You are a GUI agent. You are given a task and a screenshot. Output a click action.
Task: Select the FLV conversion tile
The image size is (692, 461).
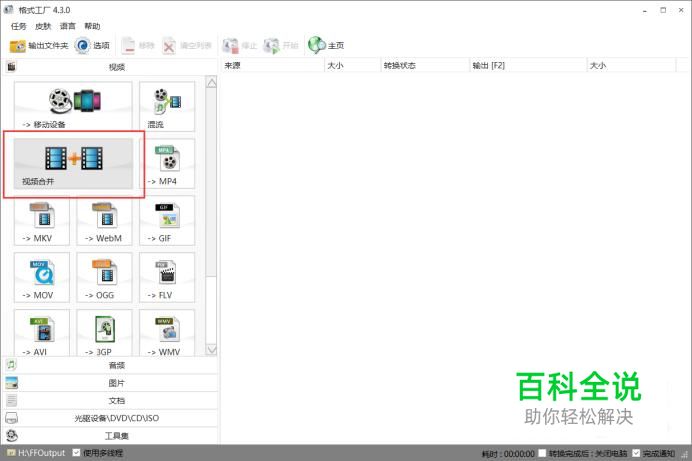[167, 277]
